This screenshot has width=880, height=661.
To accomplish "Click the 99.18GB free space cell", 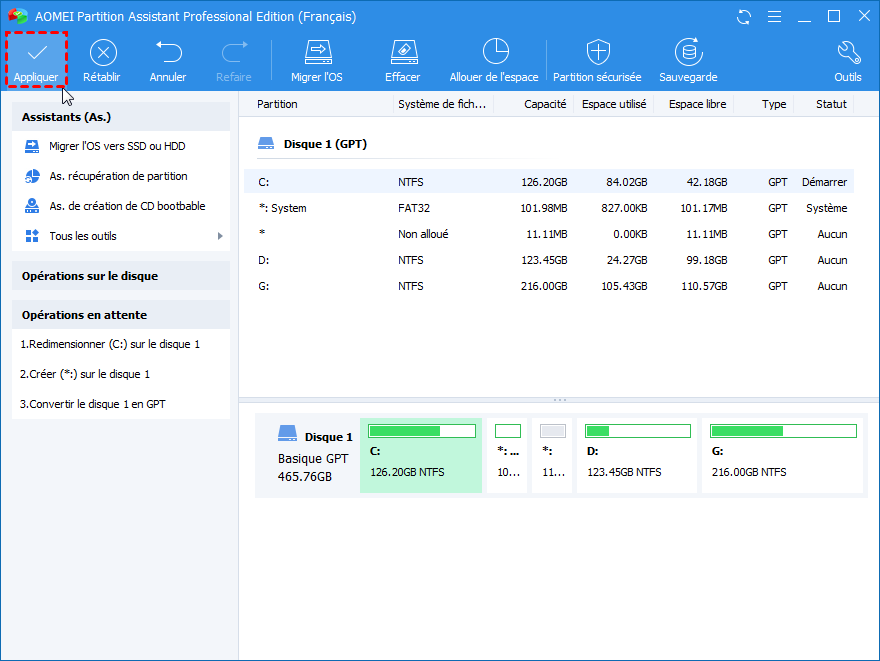I will (x=704, y=260).
